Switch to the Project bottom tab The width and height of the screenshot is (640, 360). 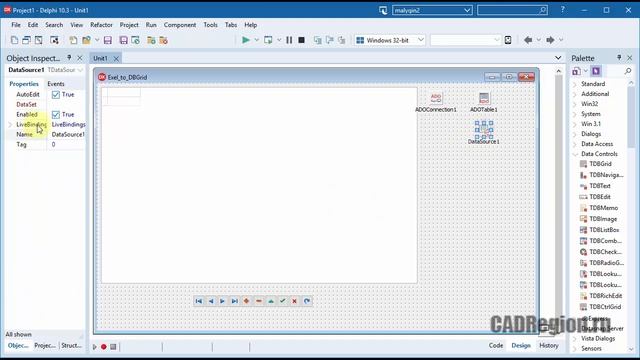pyautogui.click(x=45, y=345)
